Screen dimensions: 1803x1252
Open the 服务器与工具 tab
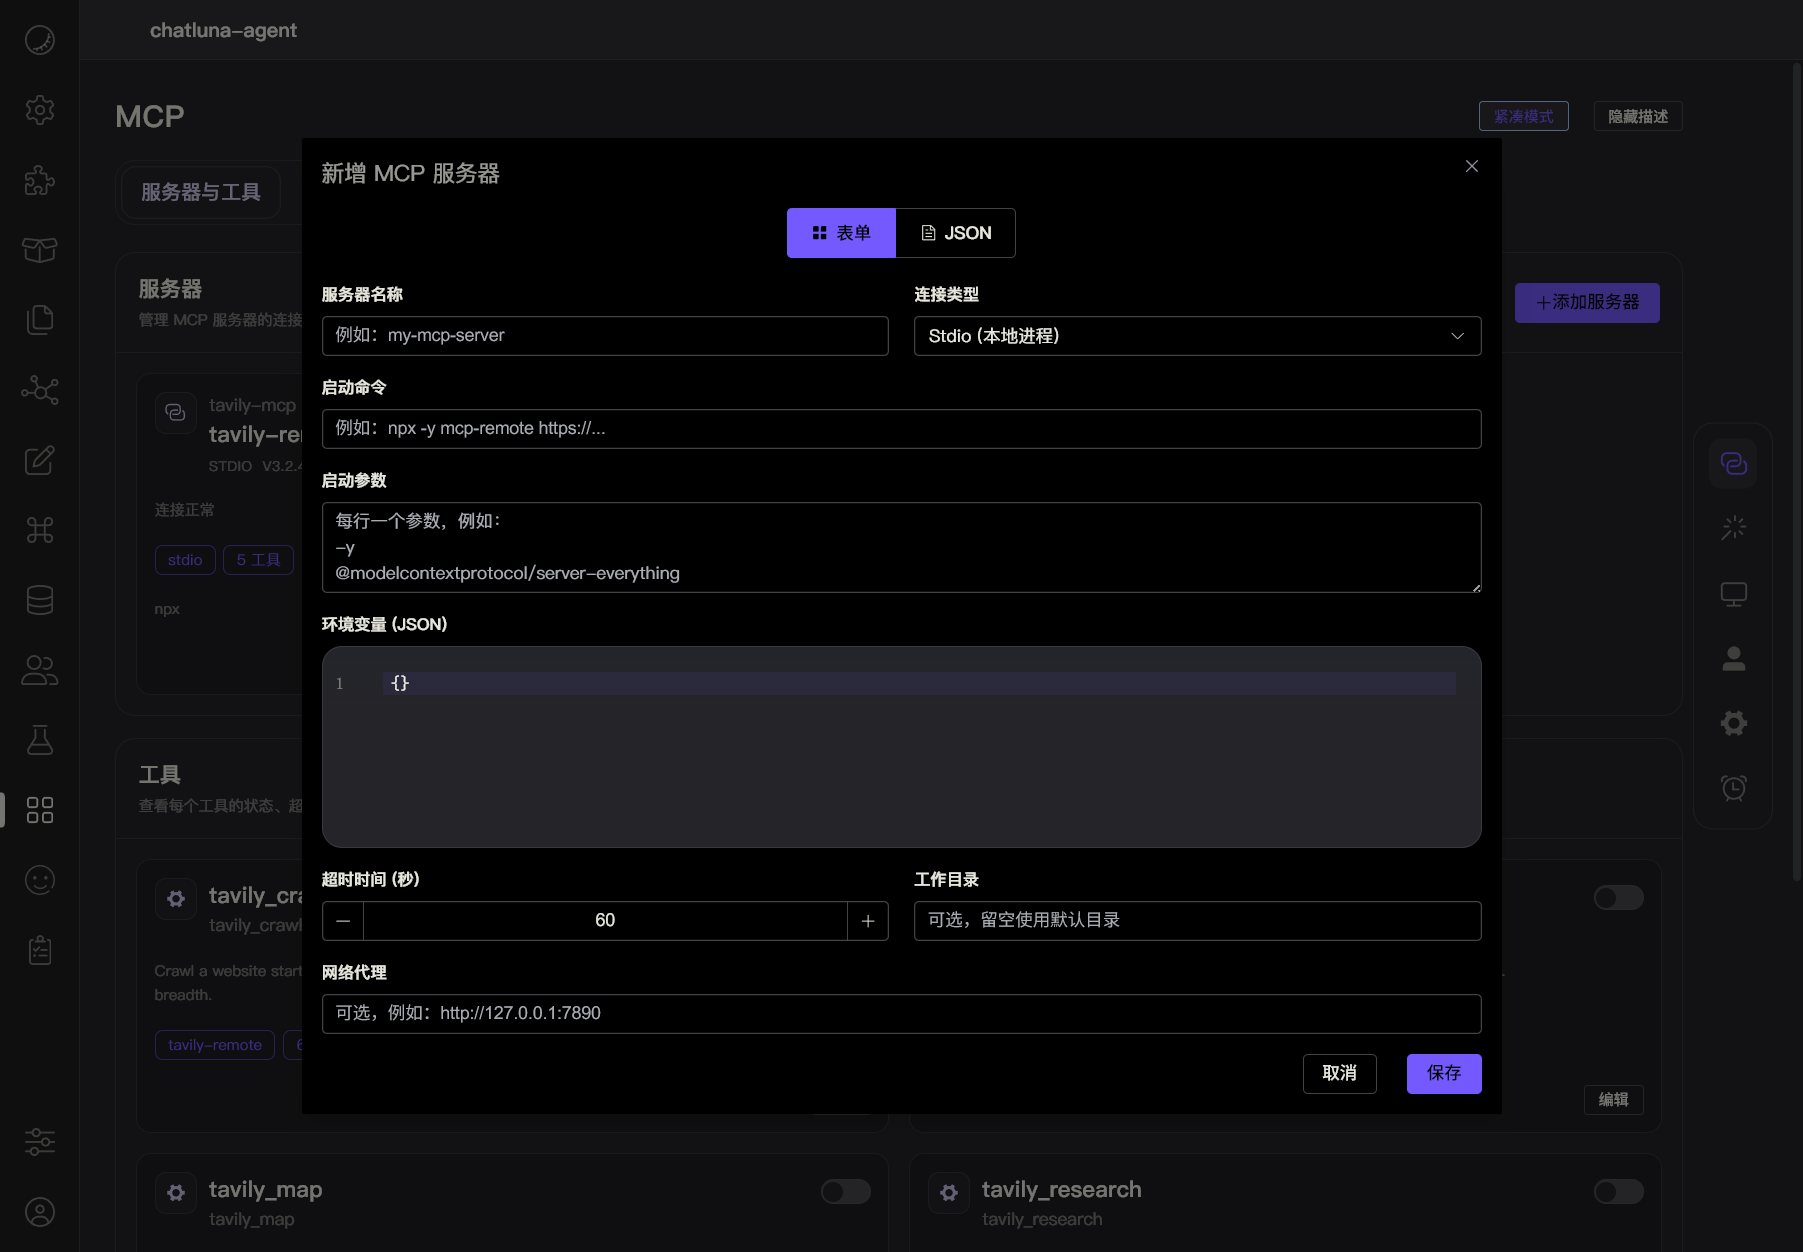[x=200, y=192]
